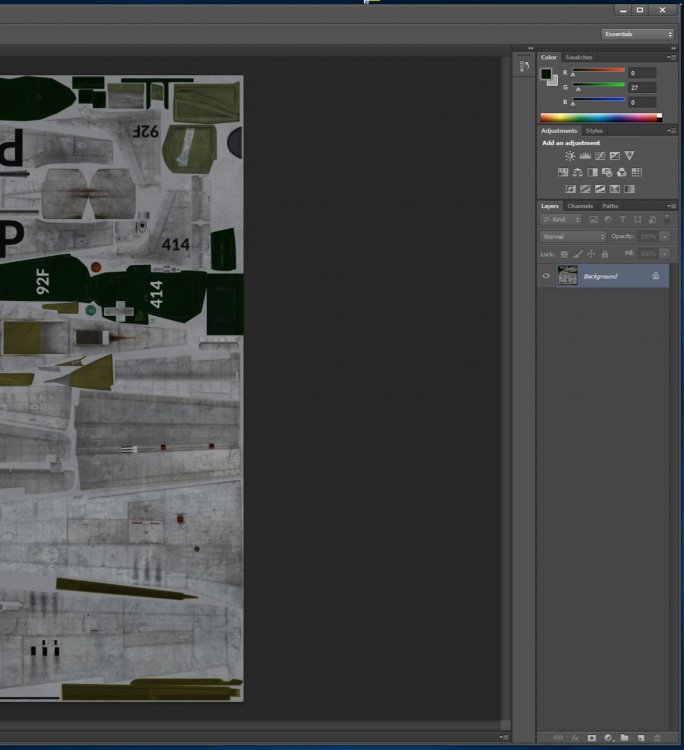This screenshot has height=750, width=684.
Task: Toggle lock position in Layers panel
Action: pos(591,254)
